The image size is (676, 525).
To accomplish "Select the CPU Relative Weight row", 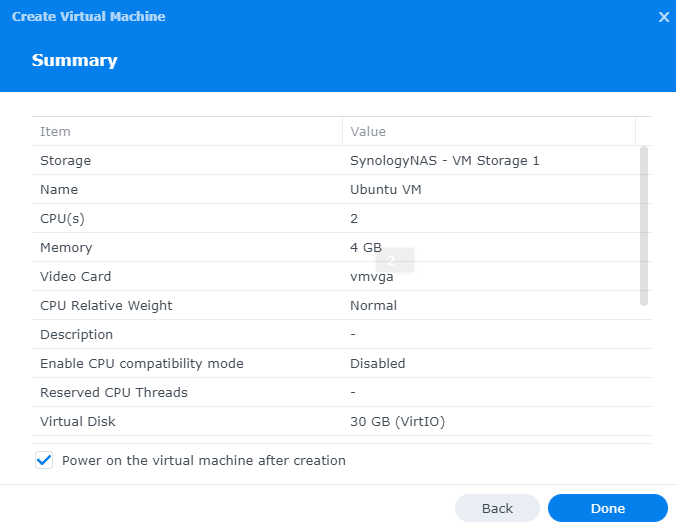I will click(341, 305).
